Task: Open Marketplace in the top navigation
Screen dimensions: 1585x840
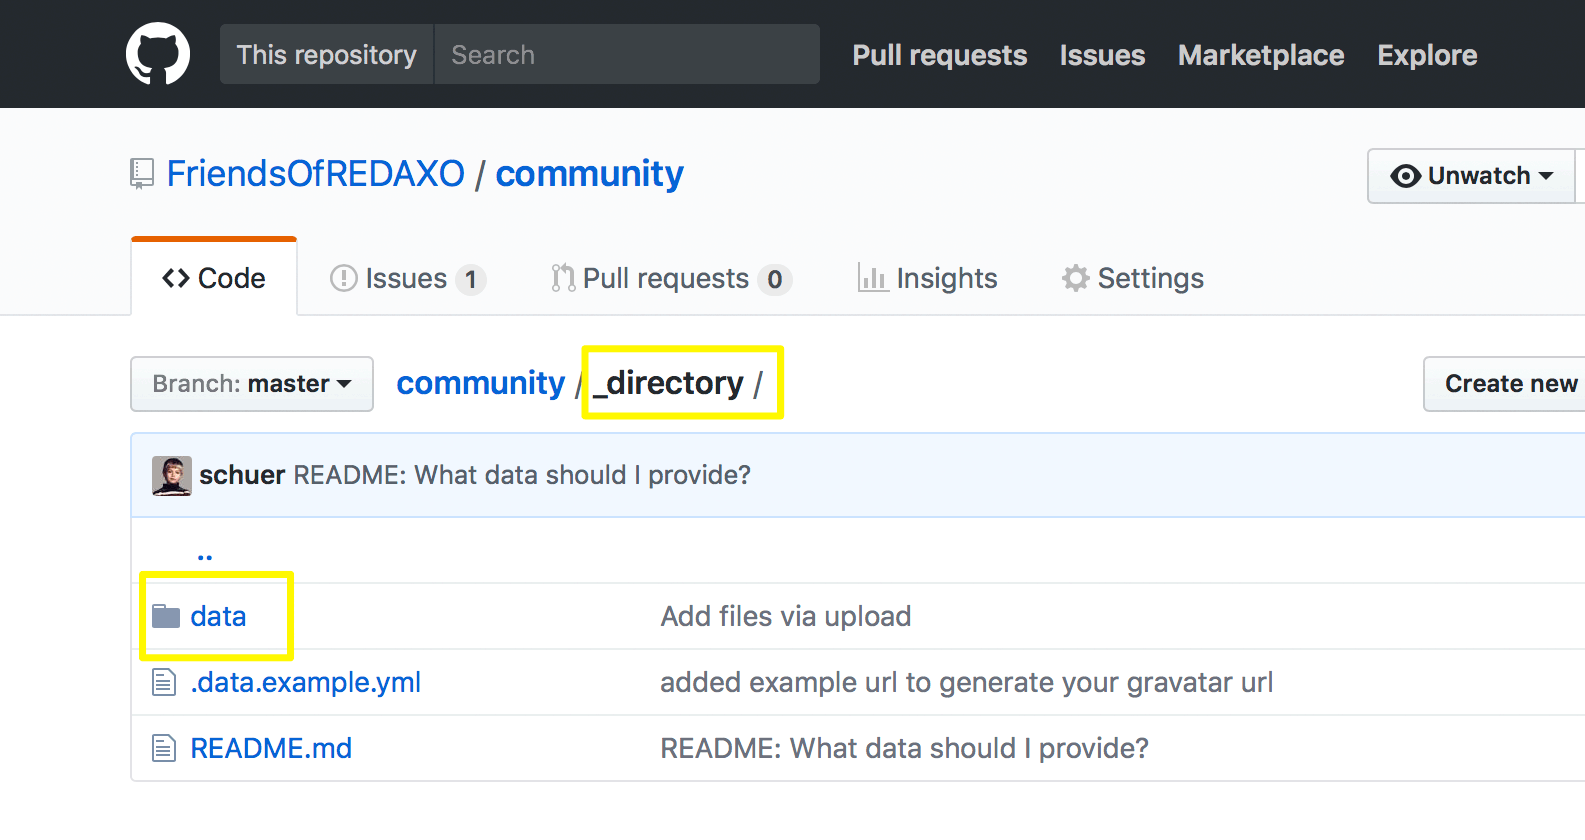Action: click(1261, 55)
